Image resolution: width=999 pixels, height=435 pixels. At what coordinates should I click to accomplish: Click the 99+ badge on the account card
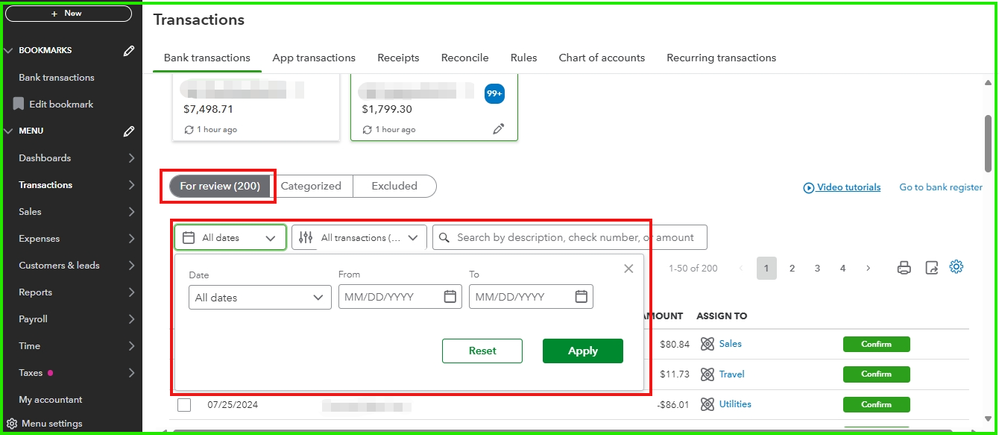point(494,93)
